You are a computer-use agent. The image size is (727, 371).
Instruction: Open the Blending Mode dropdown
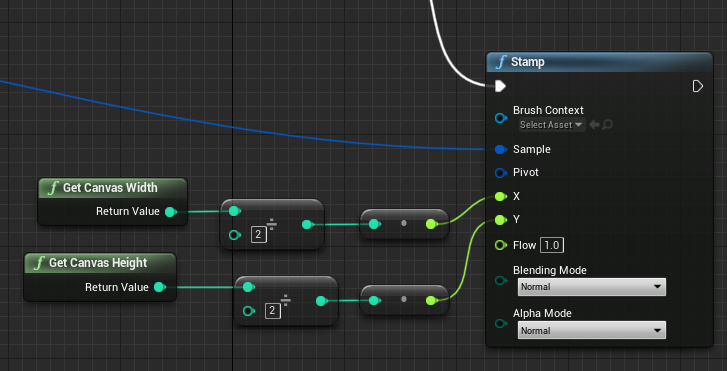pos(592,287)
